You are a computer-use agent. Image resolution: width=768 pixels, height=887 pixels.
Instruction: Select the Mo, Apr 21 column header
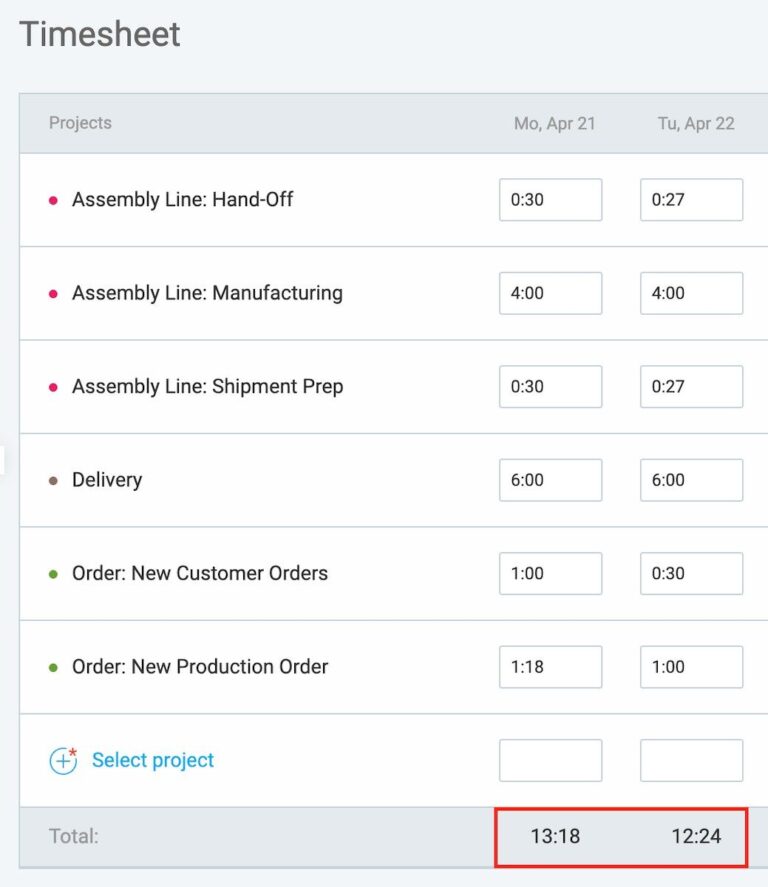[x=556, y=123]
